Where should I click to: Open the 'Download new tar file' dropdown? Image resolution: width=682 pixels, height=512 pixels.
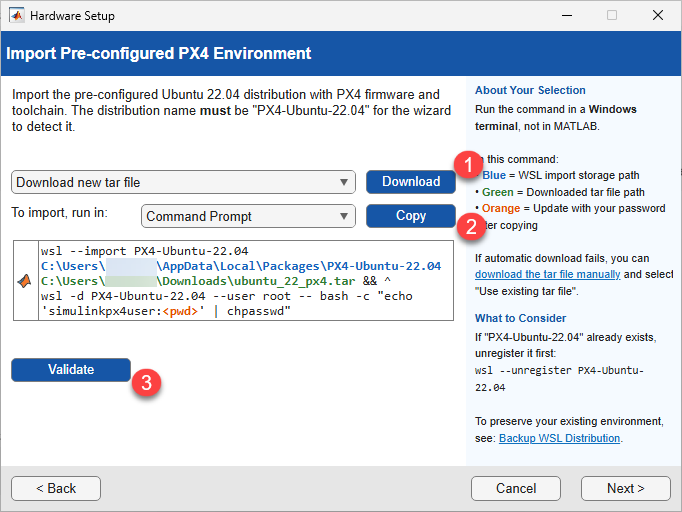(183, 182)
